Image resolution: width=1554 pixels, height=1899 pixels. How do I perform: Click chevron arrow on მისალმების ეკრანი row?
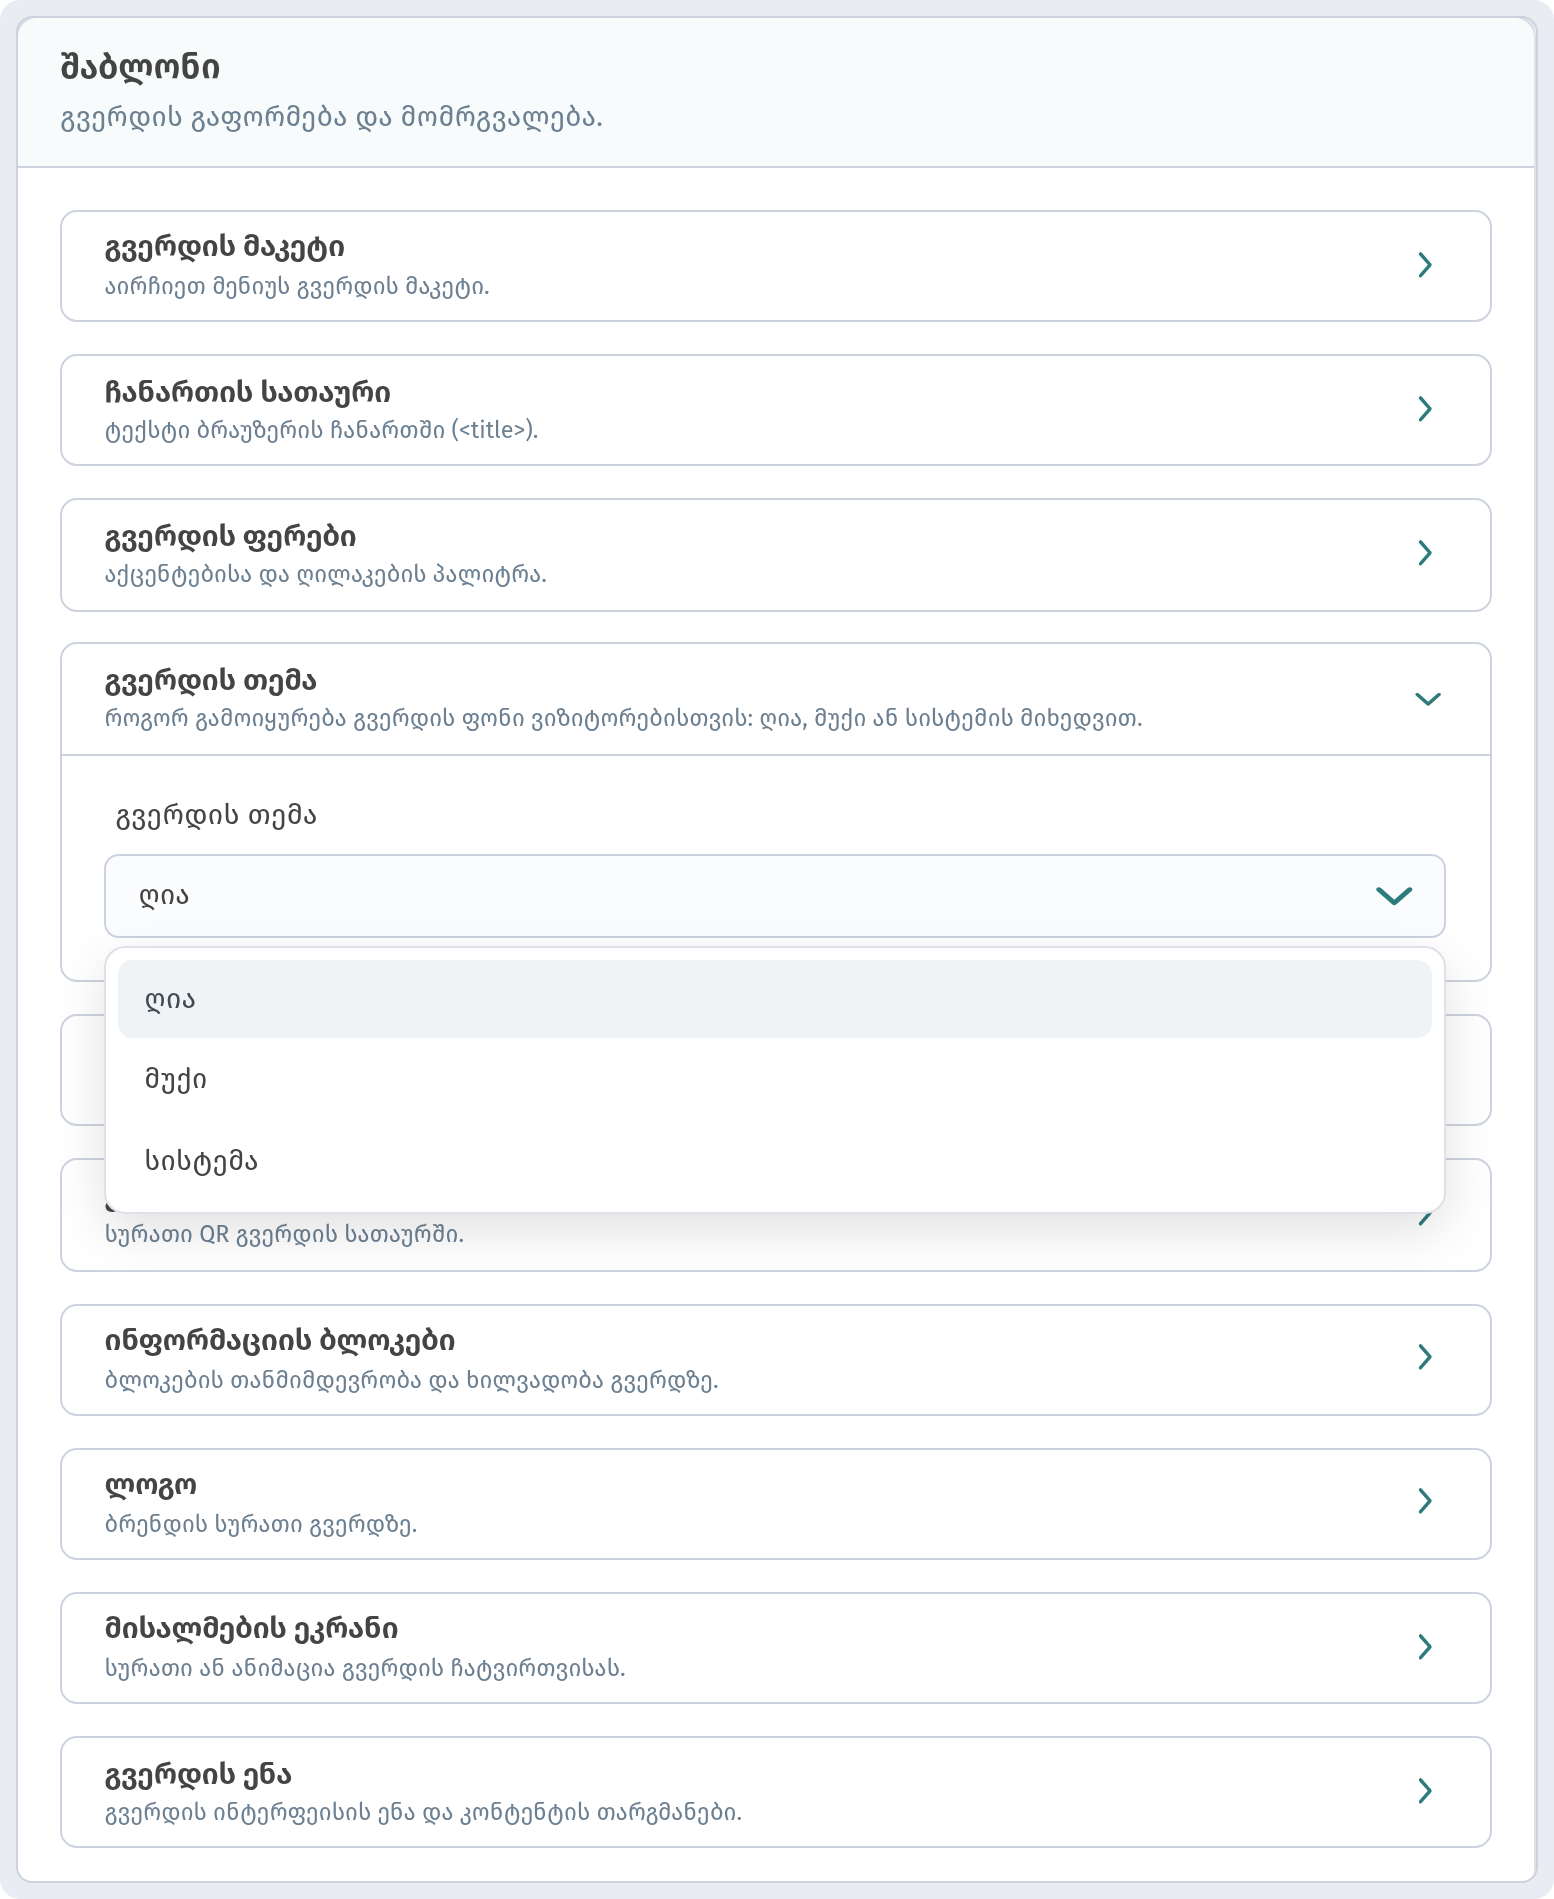[x=1425, y=1647]
